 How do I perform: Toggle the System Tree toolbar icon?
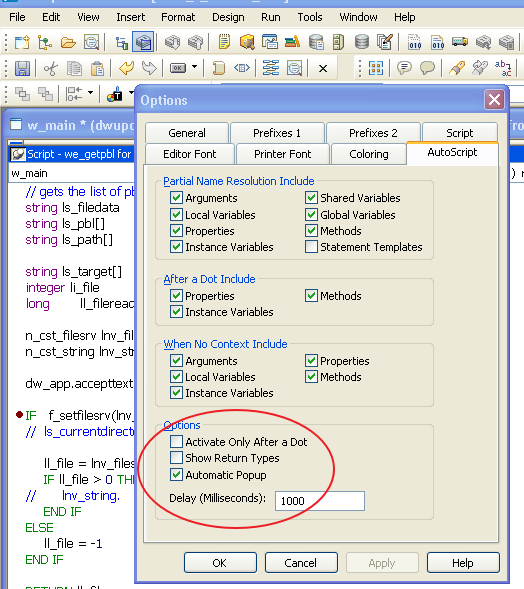(121, 42)
